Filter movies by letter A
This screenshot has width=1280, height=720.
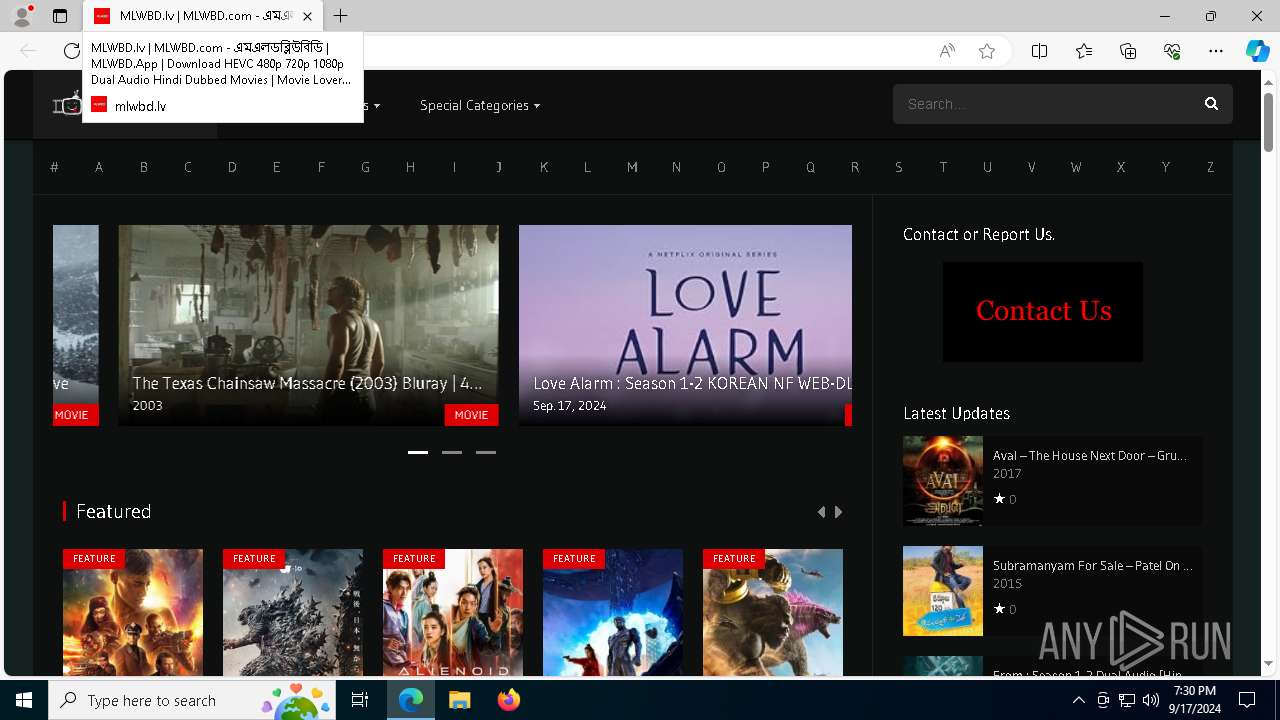point(99,167)
